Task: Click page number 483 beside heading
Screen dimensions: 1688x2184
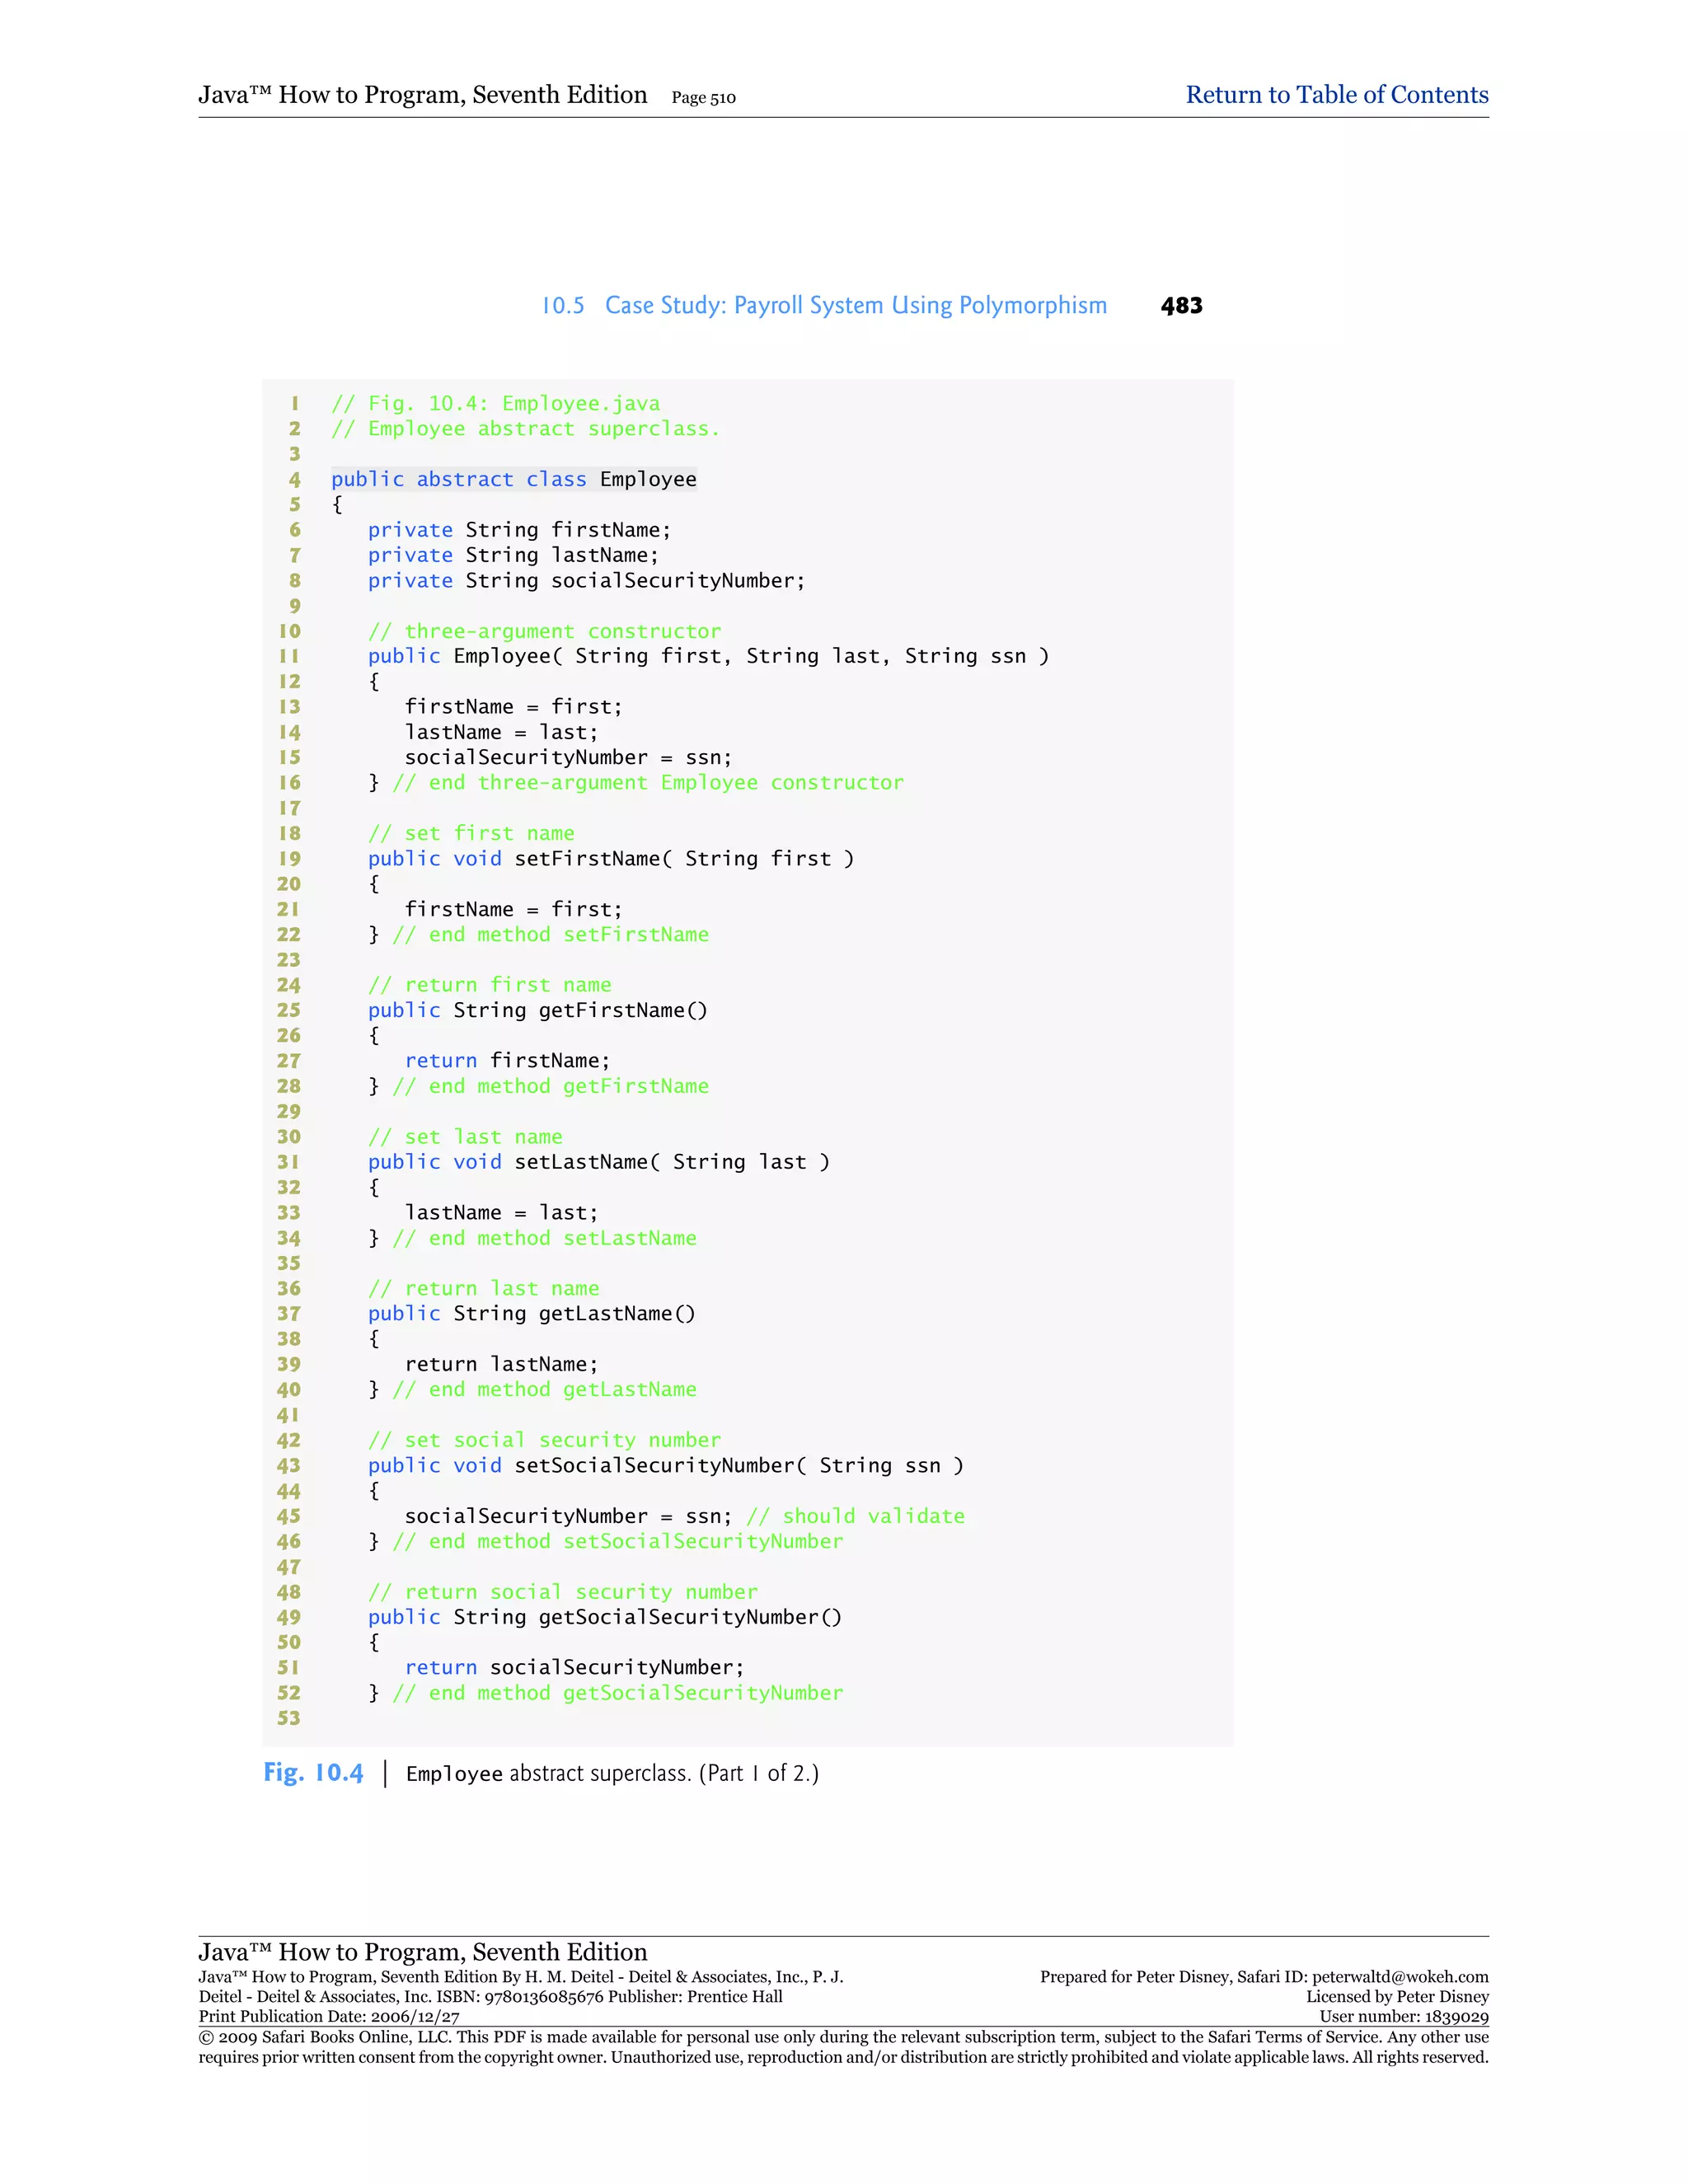Action: click(x=1181, y=306)
